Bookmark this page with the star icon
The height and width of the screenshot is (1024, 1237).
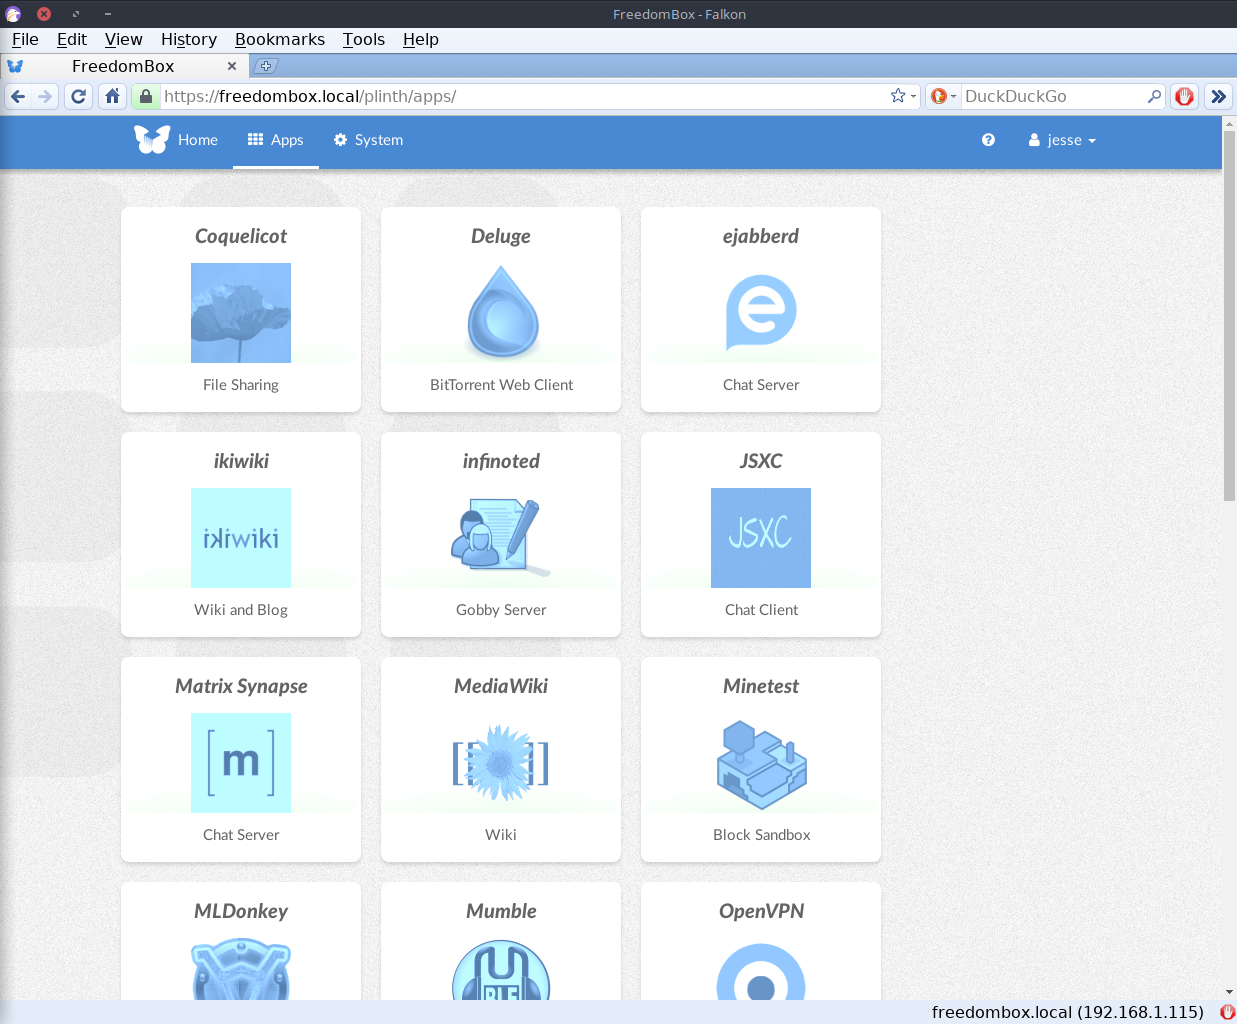pos(898,96)
